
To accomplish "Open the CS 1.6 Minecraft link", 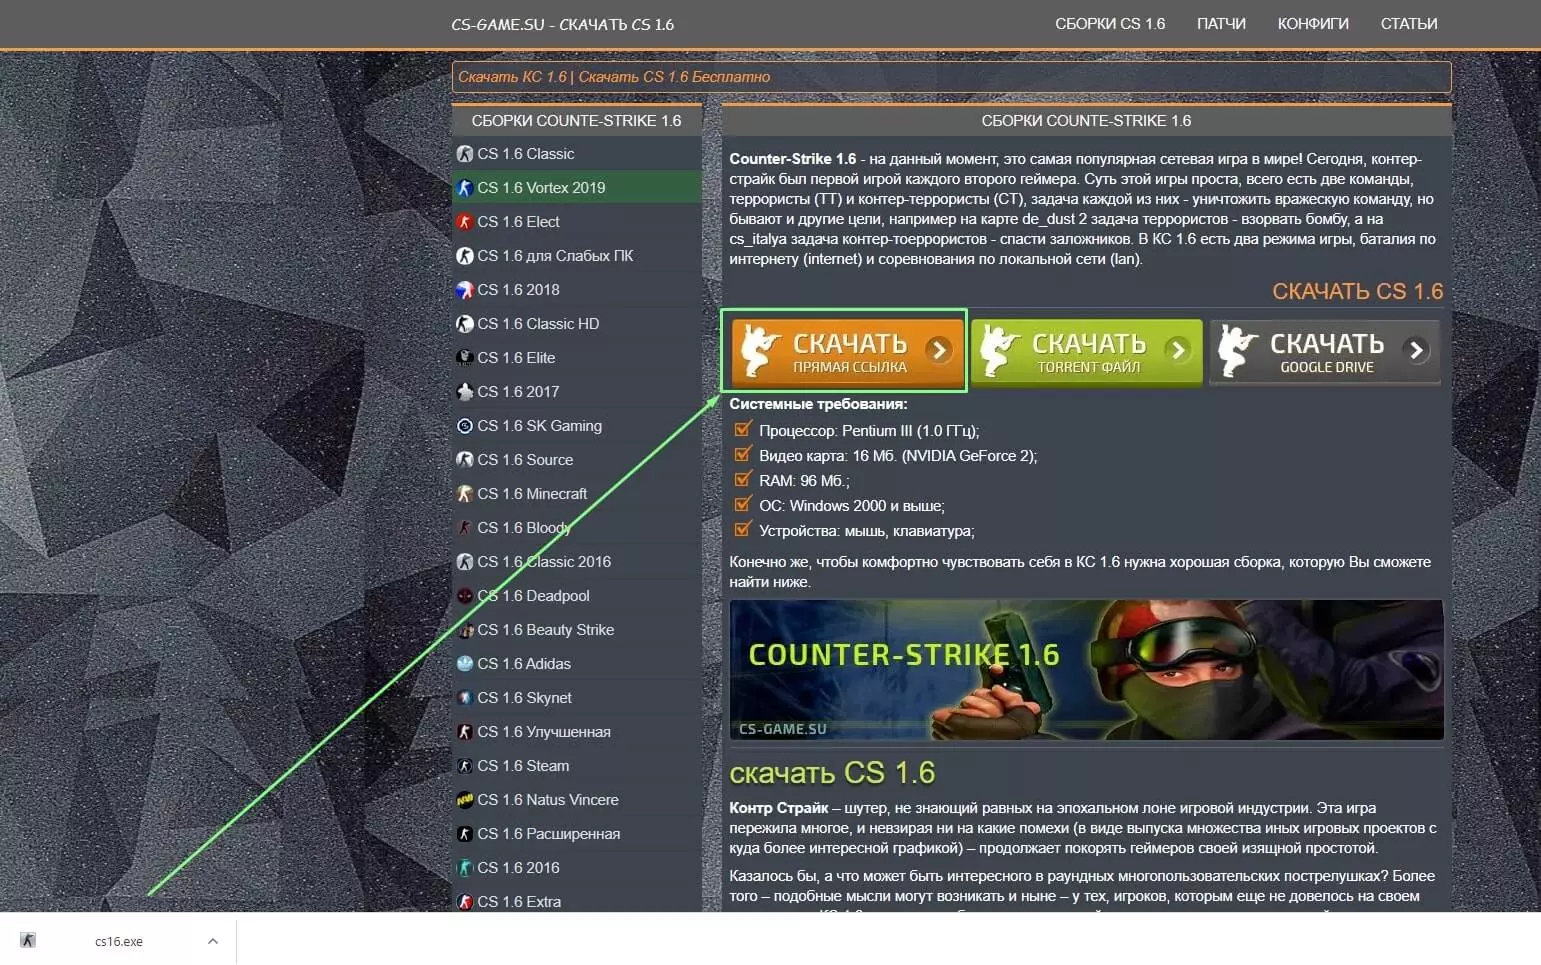I will click(x=532, y=494).
